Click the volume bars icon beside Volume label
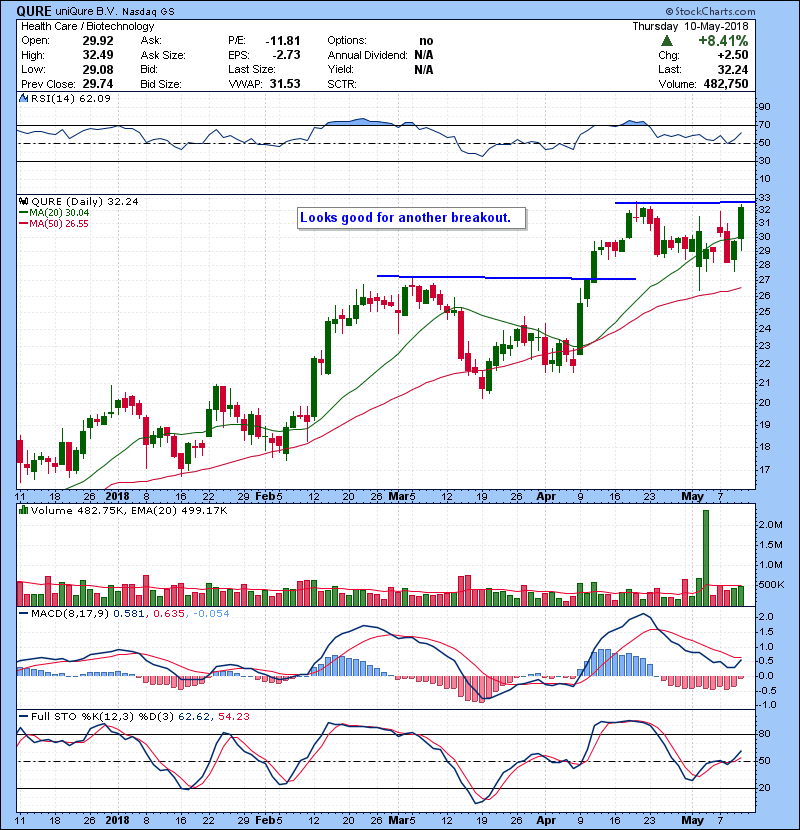This screenshot has width=800, height=830. pos(23,510)
